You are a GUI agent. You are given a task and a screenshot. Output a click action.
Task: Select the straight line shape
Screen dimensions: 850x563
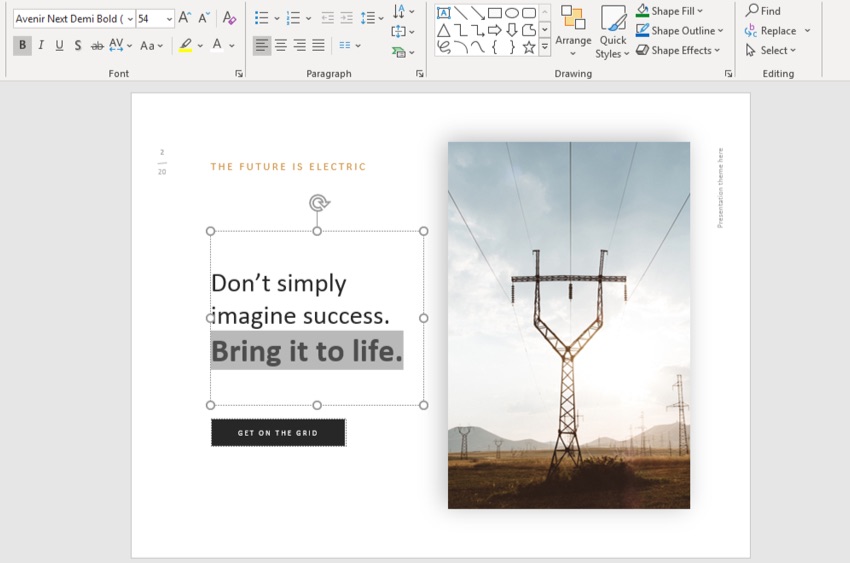click(461, 12)
